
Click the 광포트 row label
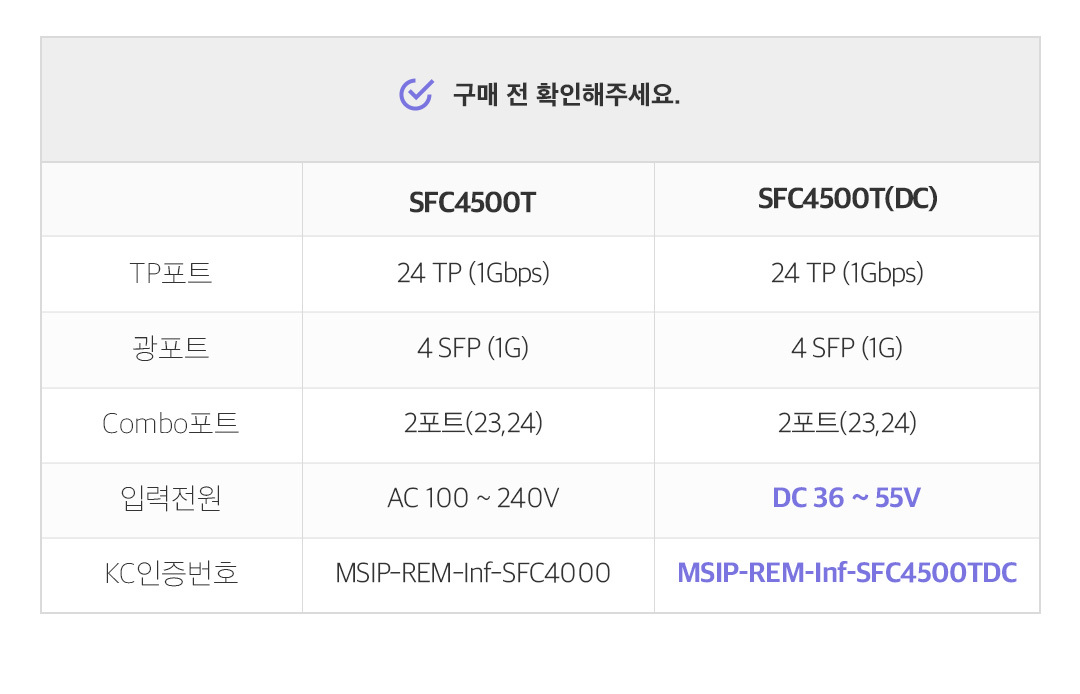point(171,348)
